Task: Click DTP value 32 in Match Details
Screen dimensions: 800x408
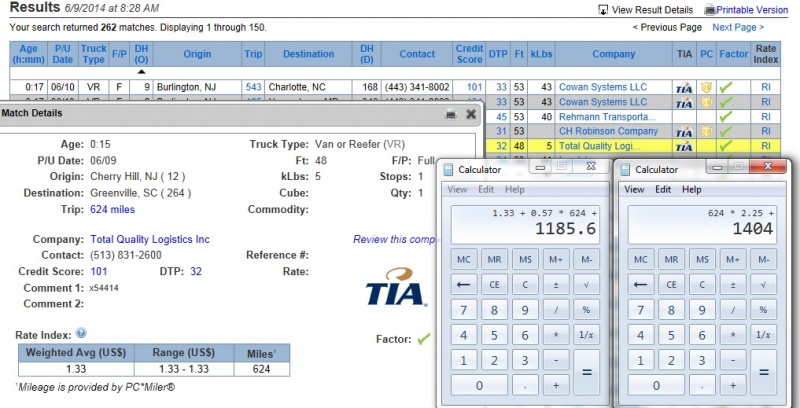Action: point(196,271)
